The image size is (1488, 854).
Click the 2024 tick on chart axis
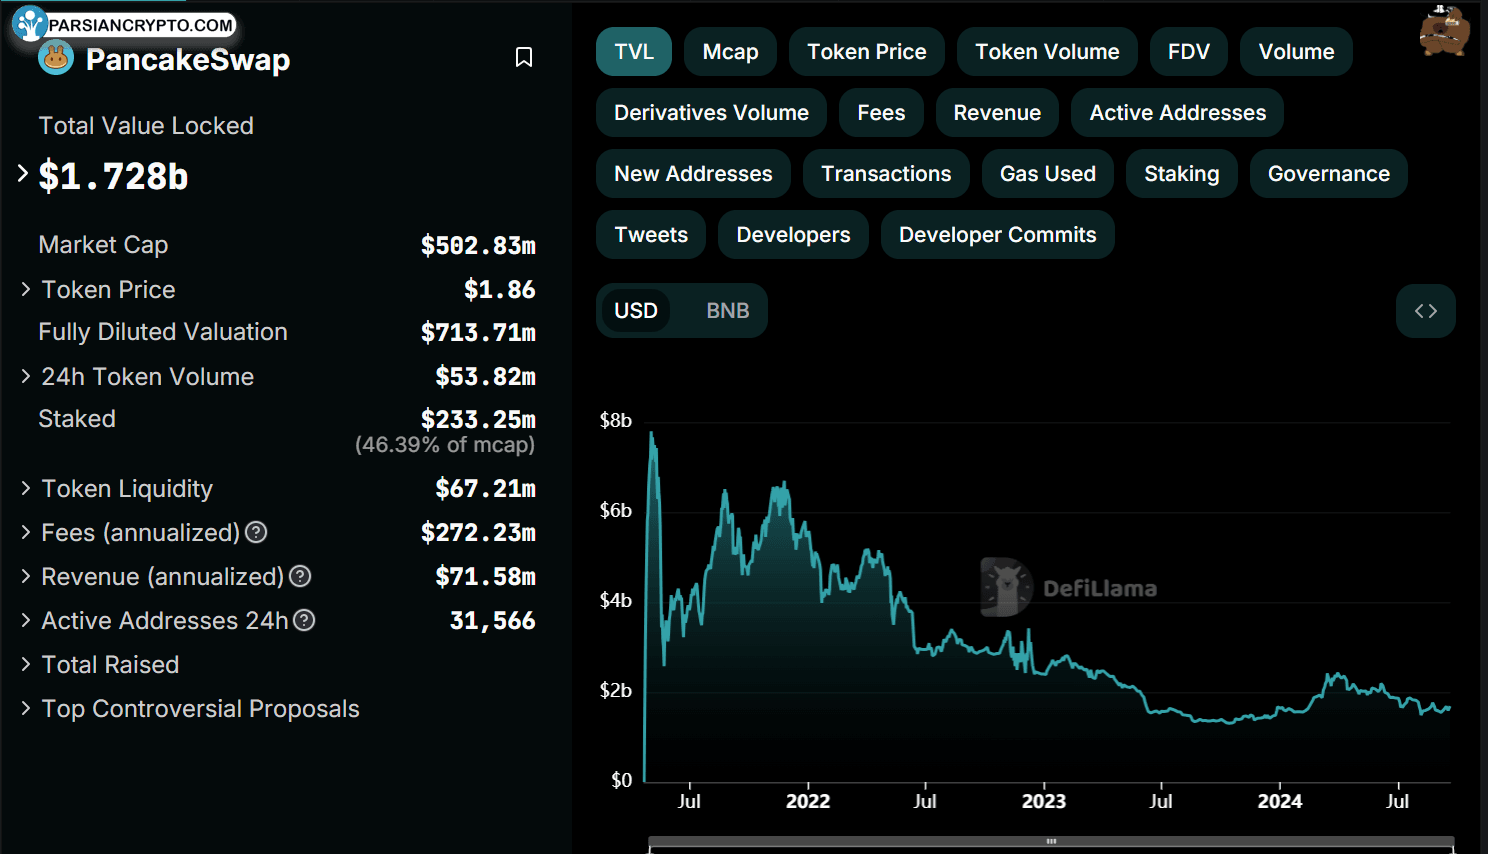(1279, 801)
